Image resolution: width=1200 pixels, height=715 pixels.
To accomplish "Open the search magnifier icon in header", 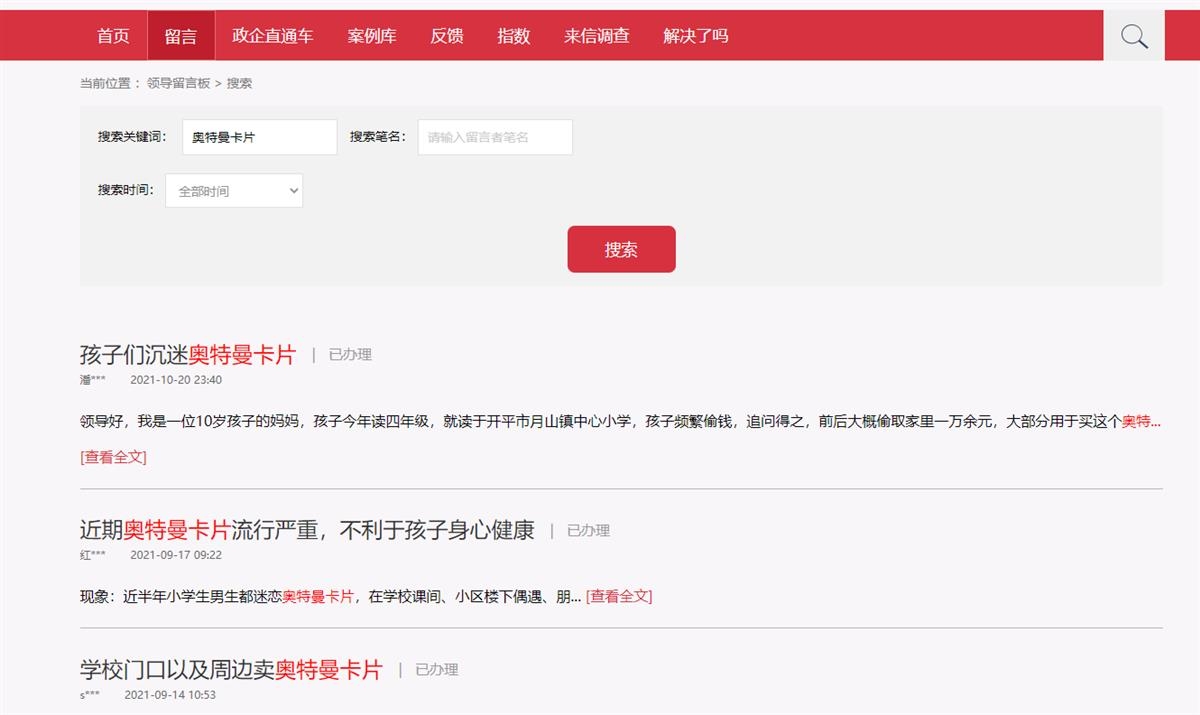I will [x=1134, y=36].
